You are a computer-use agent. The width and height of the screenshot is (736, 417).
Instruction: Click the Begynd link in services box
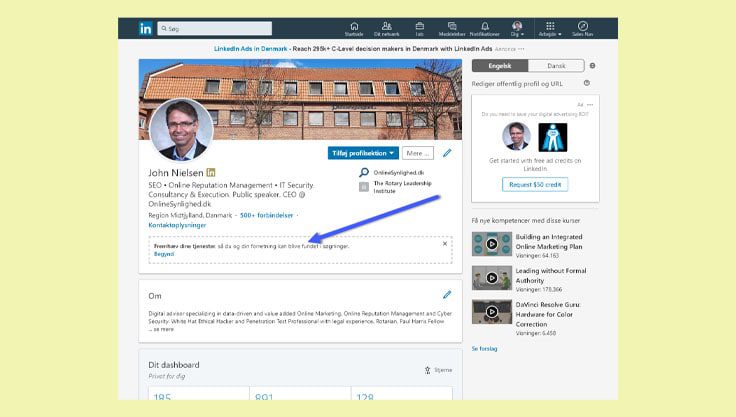point(164,254)
